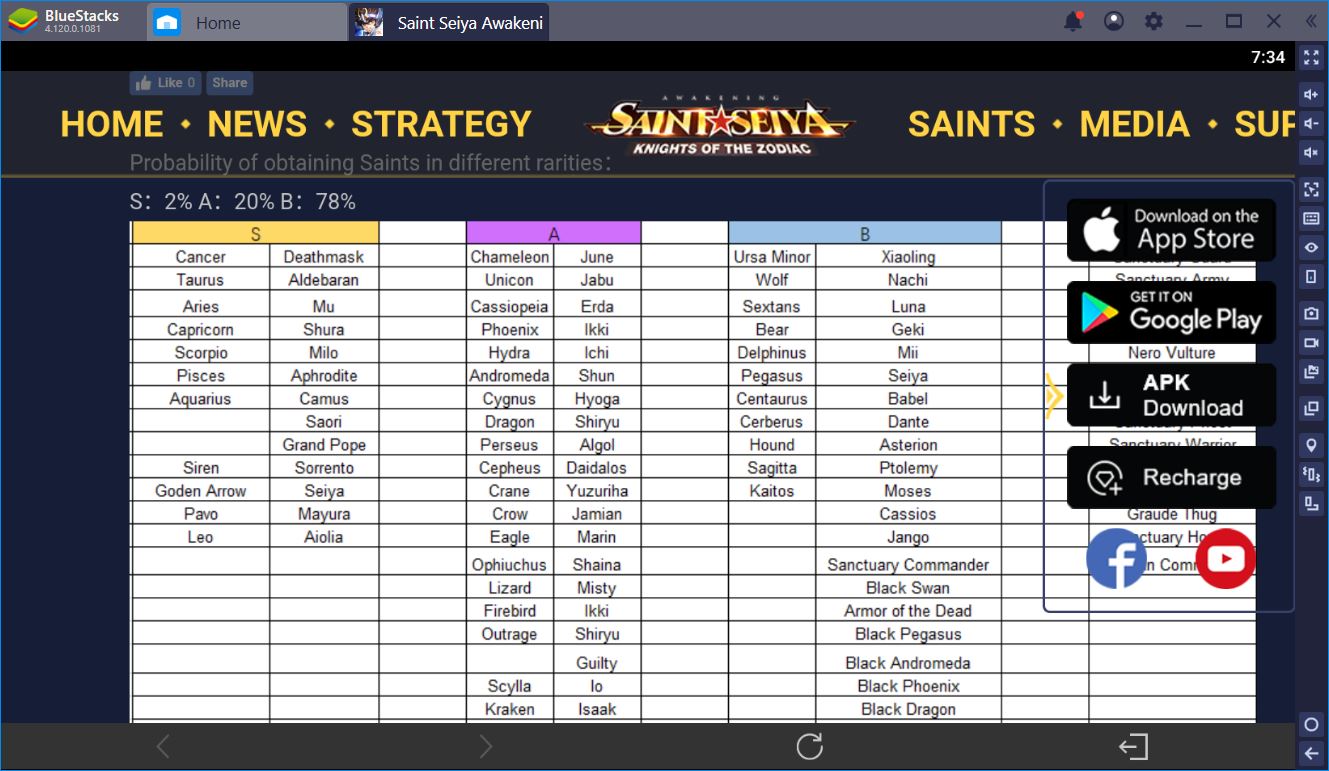Click cell 'Nero Vulture'
This screenshot has height=771, width=1329.
pos(1172,353)
